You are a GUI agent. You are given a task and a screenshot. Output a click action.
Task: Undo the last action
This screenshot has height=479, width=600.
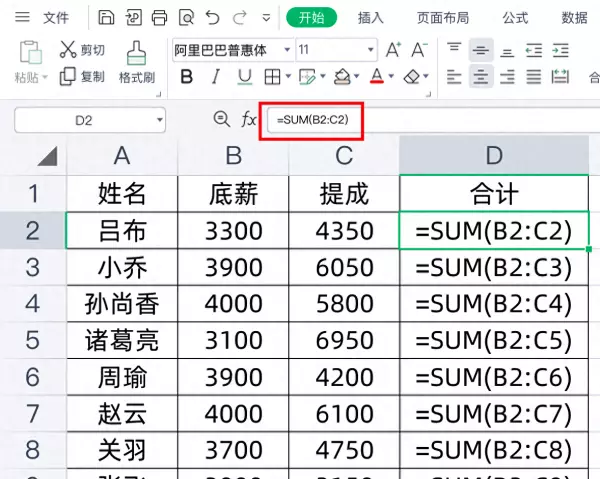tap(212, 18)
